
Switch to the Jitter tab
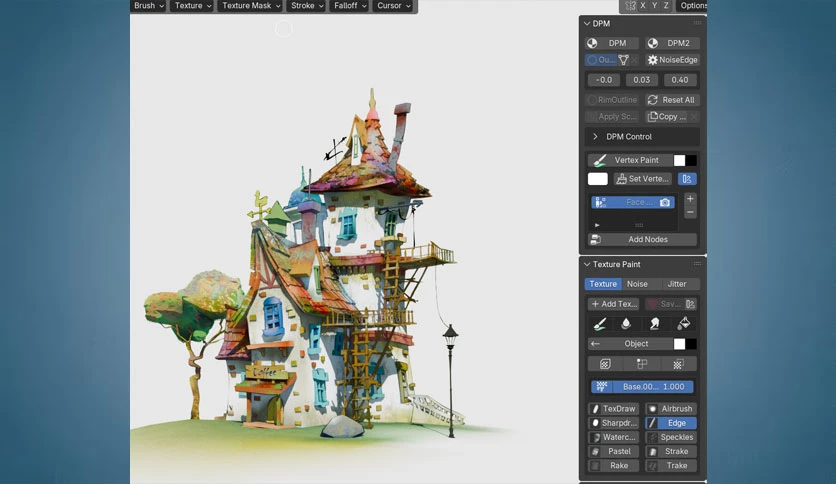tap(677, 284)
